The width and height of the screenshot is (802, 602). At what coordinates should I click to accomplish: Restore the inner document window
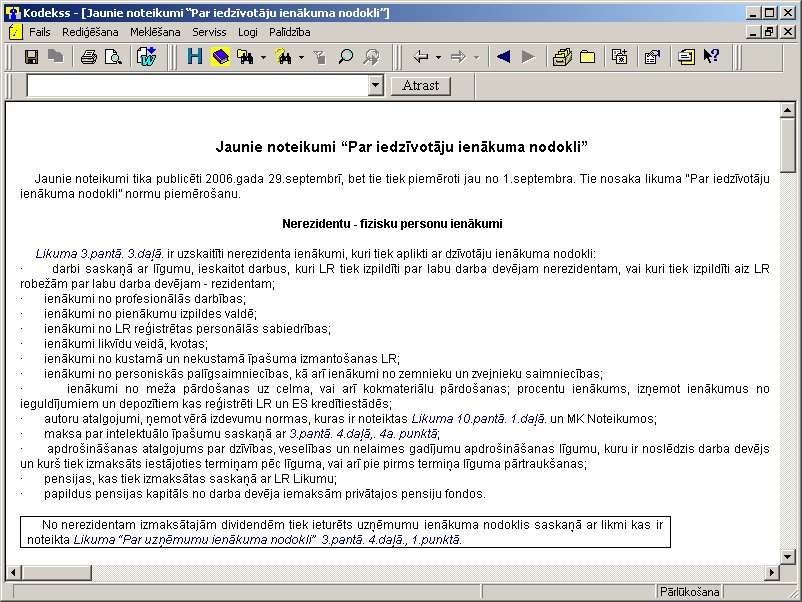[x=769, y=32]
